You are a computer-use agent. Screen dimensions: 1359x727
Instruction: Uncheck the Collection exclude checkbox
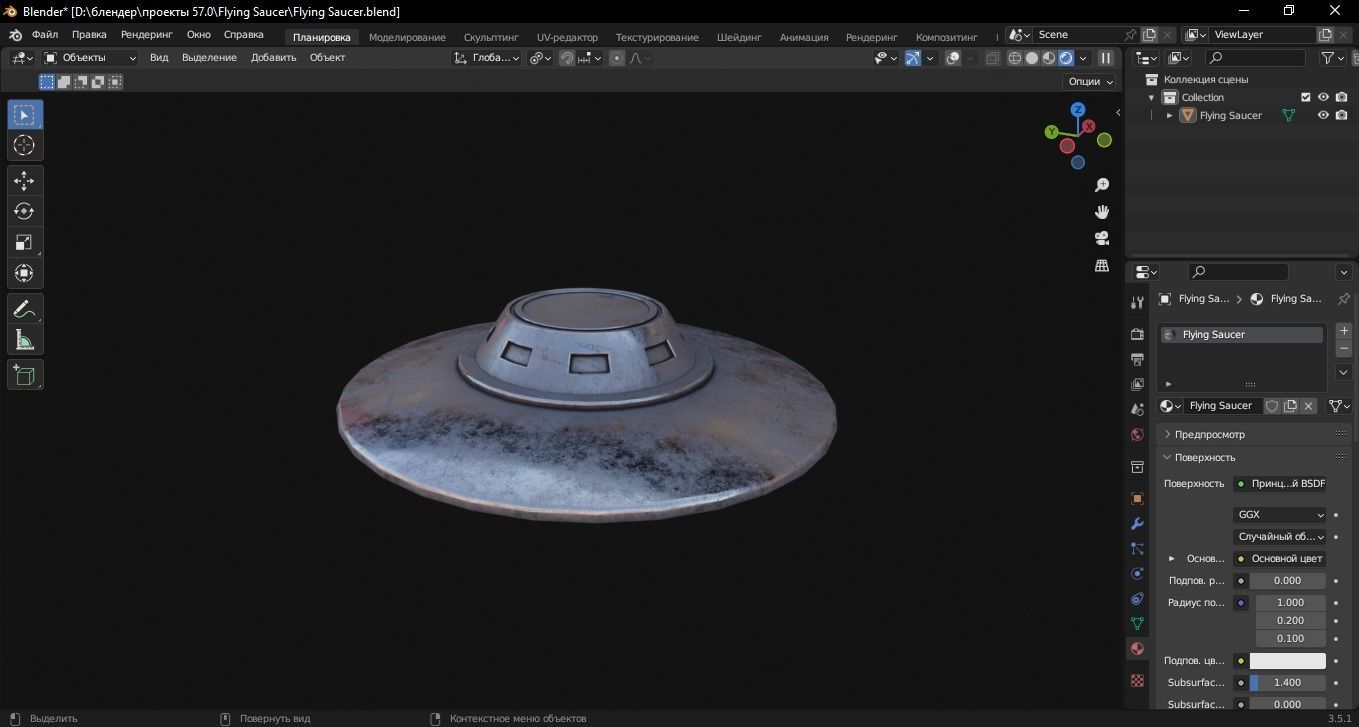pos(1305,97)
